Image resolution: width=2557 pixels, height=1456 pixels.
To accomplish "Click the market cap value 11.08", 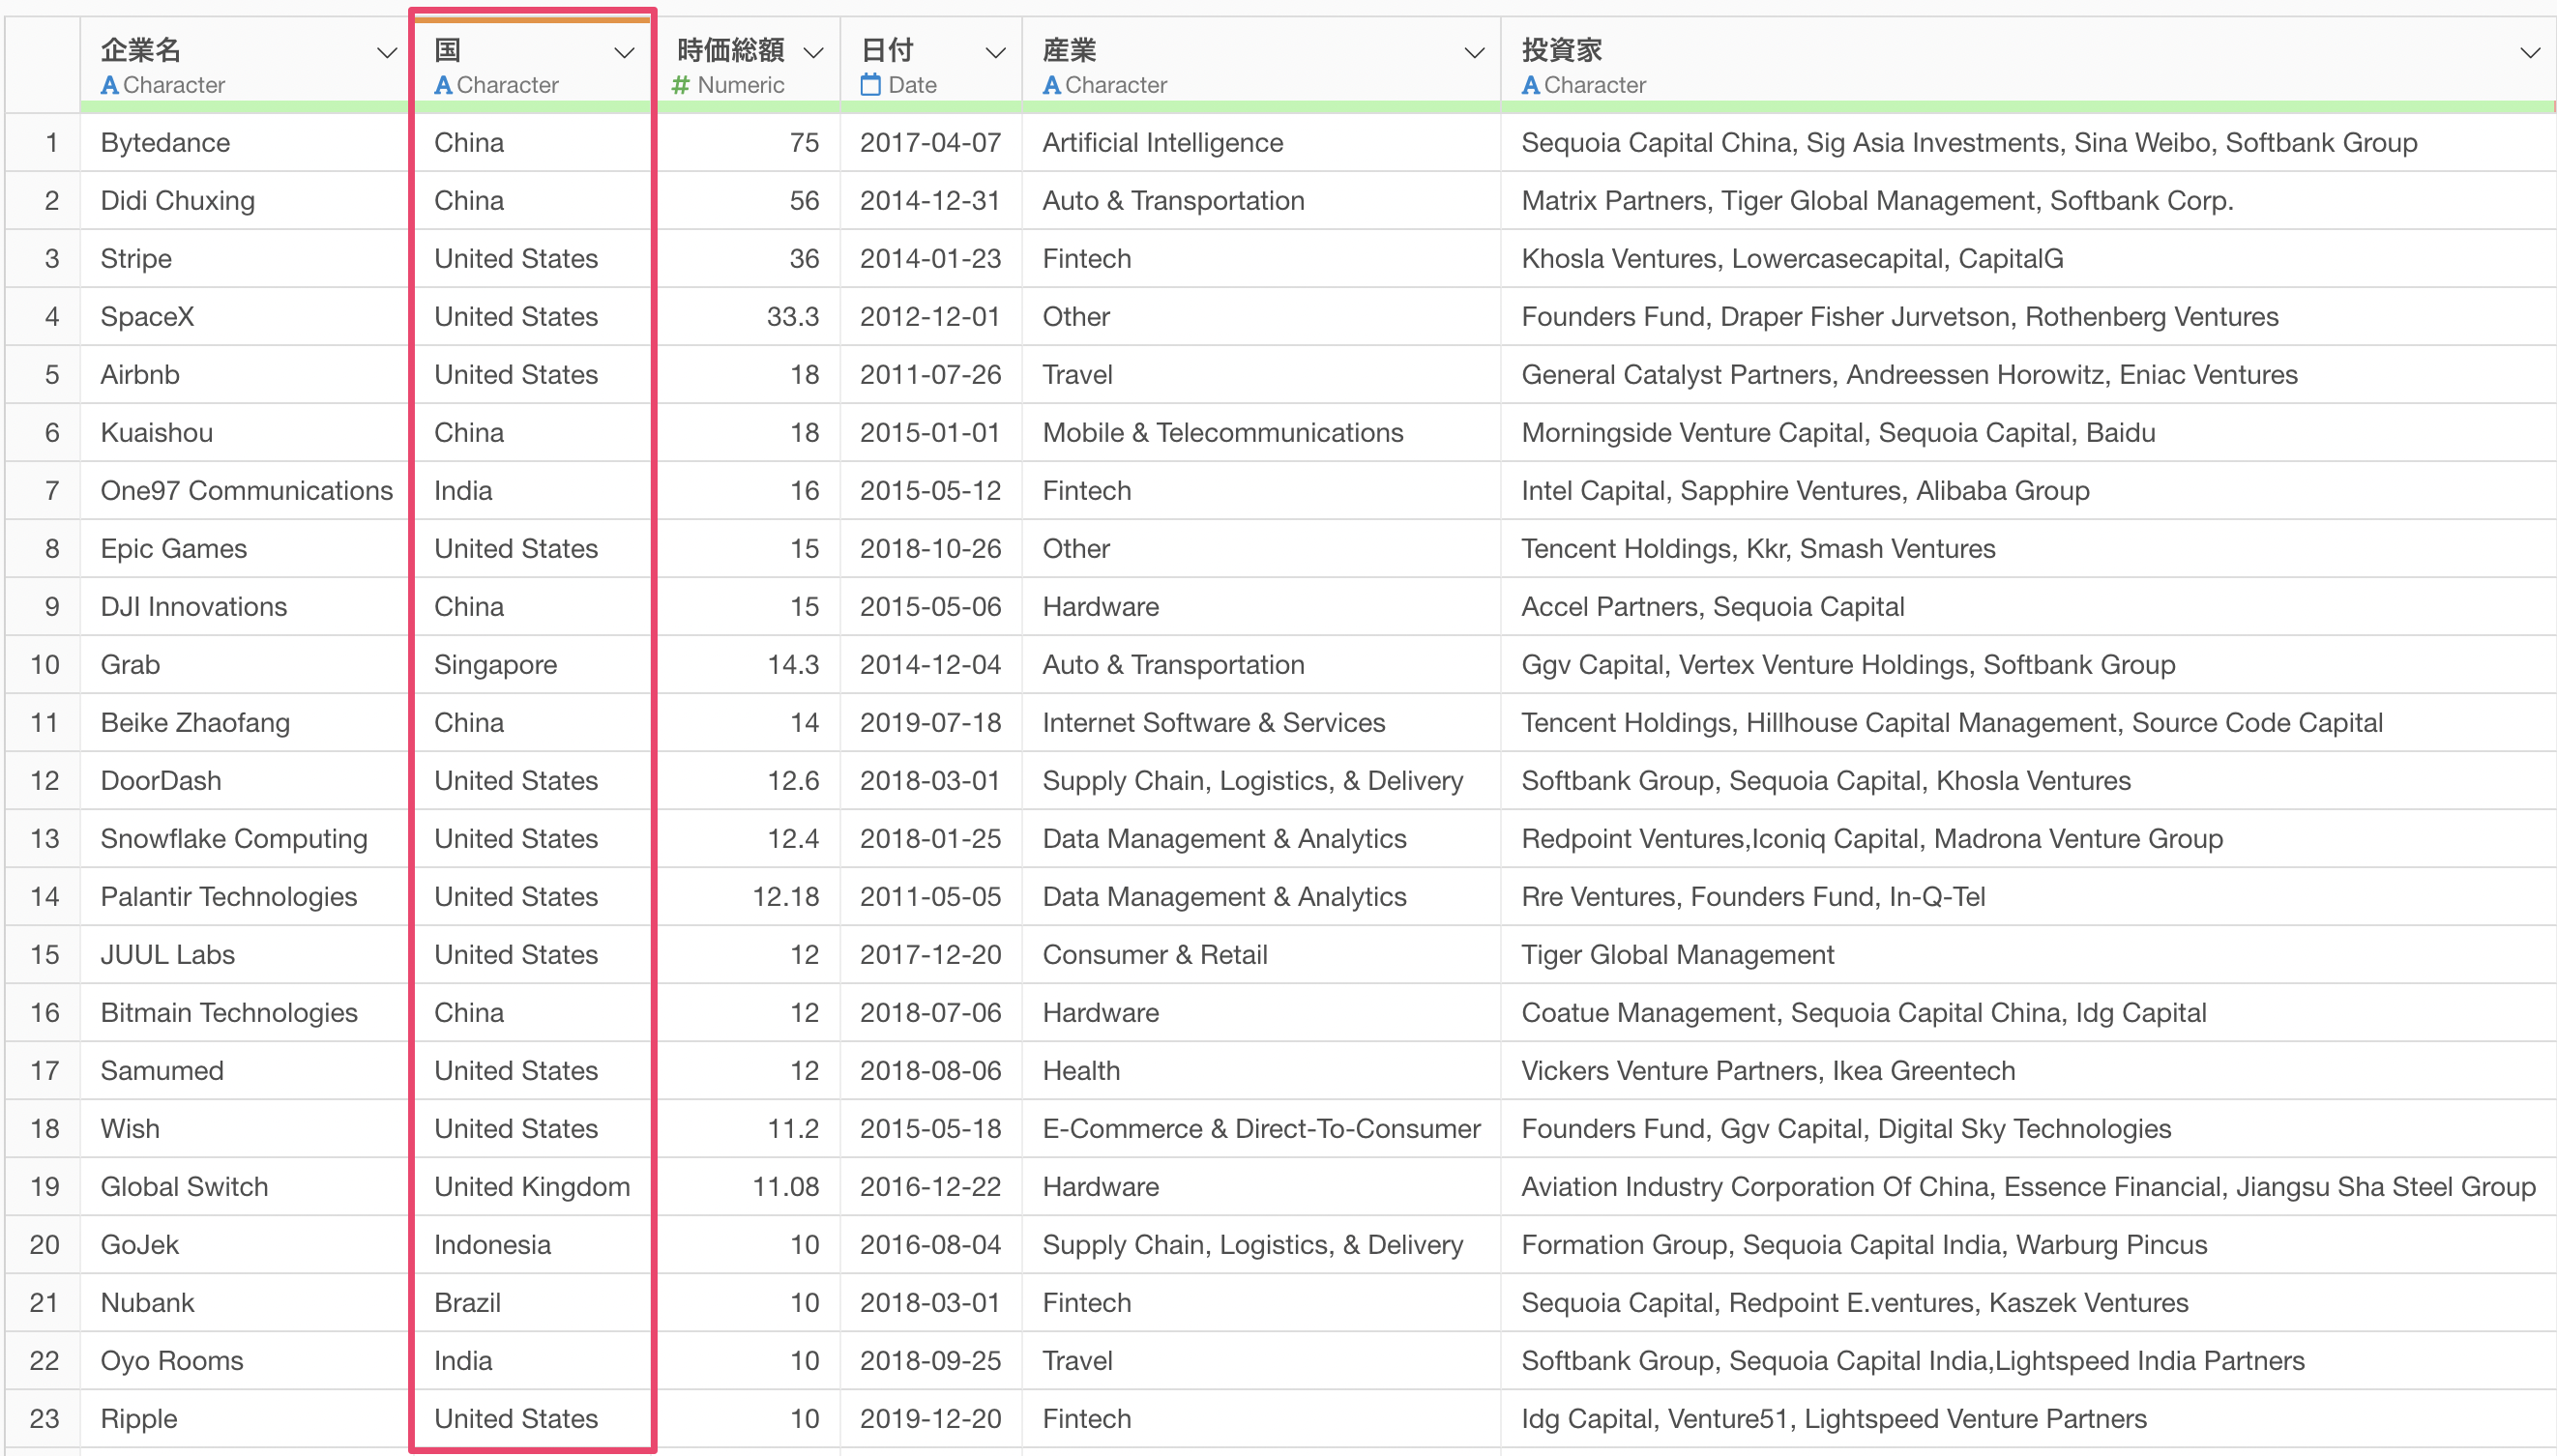I will 748,1187.
